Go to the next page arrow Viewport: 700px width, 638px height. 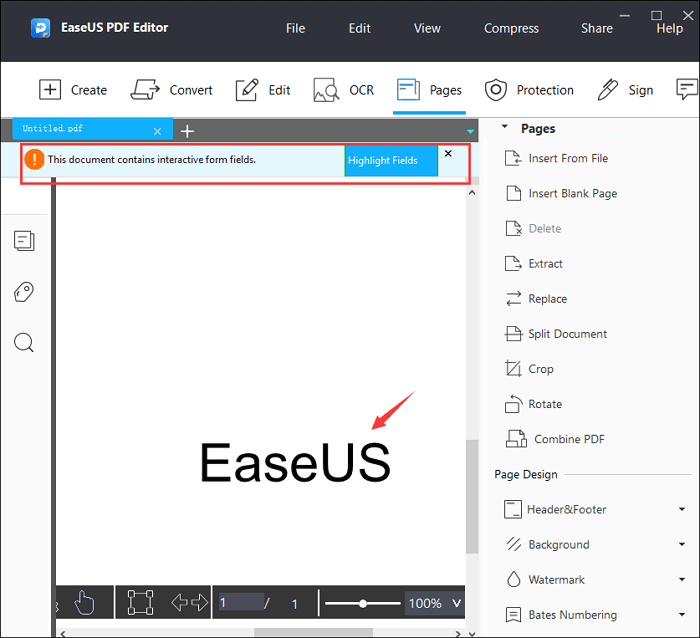click(x=200, y=603)
